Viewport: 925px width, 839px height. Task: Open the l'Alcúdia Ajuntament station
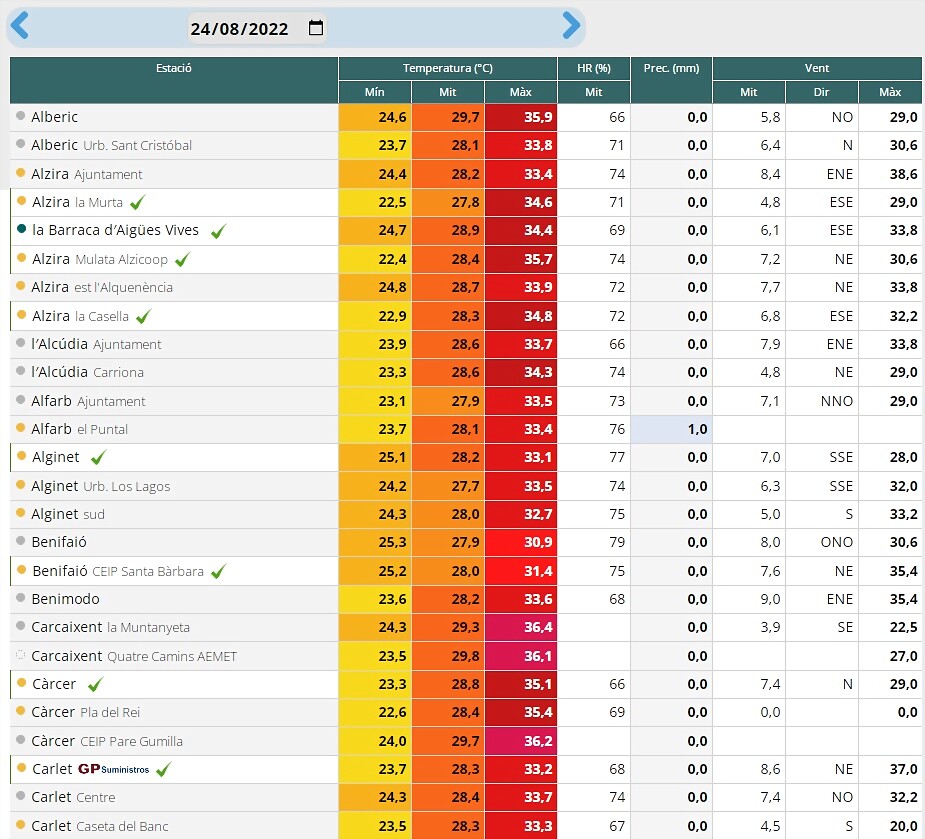pos(96,344)
